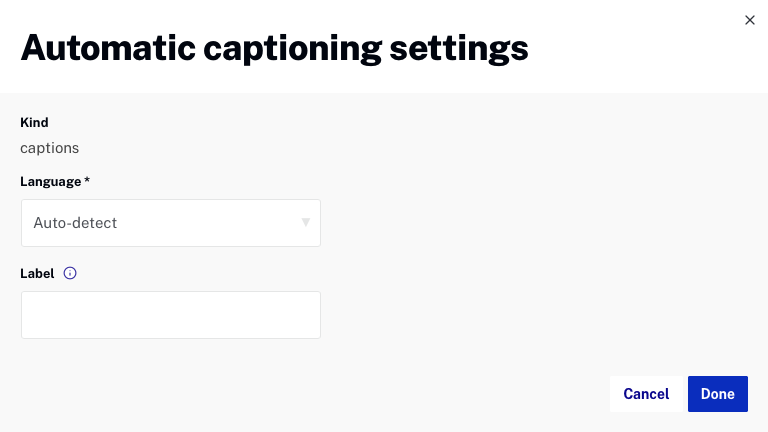Click the info icon beside Label
Image resolution: width=768 pixels, height=432 pixels.
(x=70, y=272)
